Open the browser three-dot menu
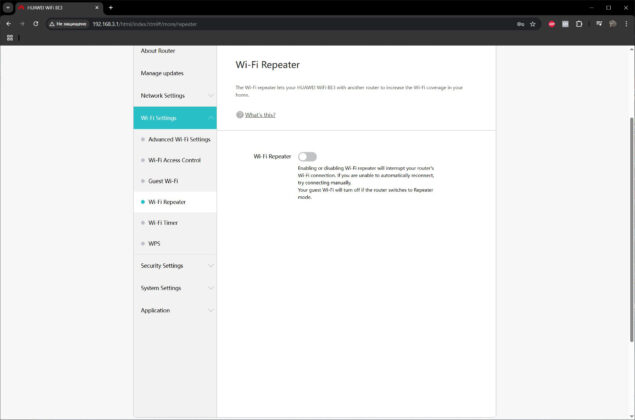Screen dimensions: 635x420 tap(626, 24)
